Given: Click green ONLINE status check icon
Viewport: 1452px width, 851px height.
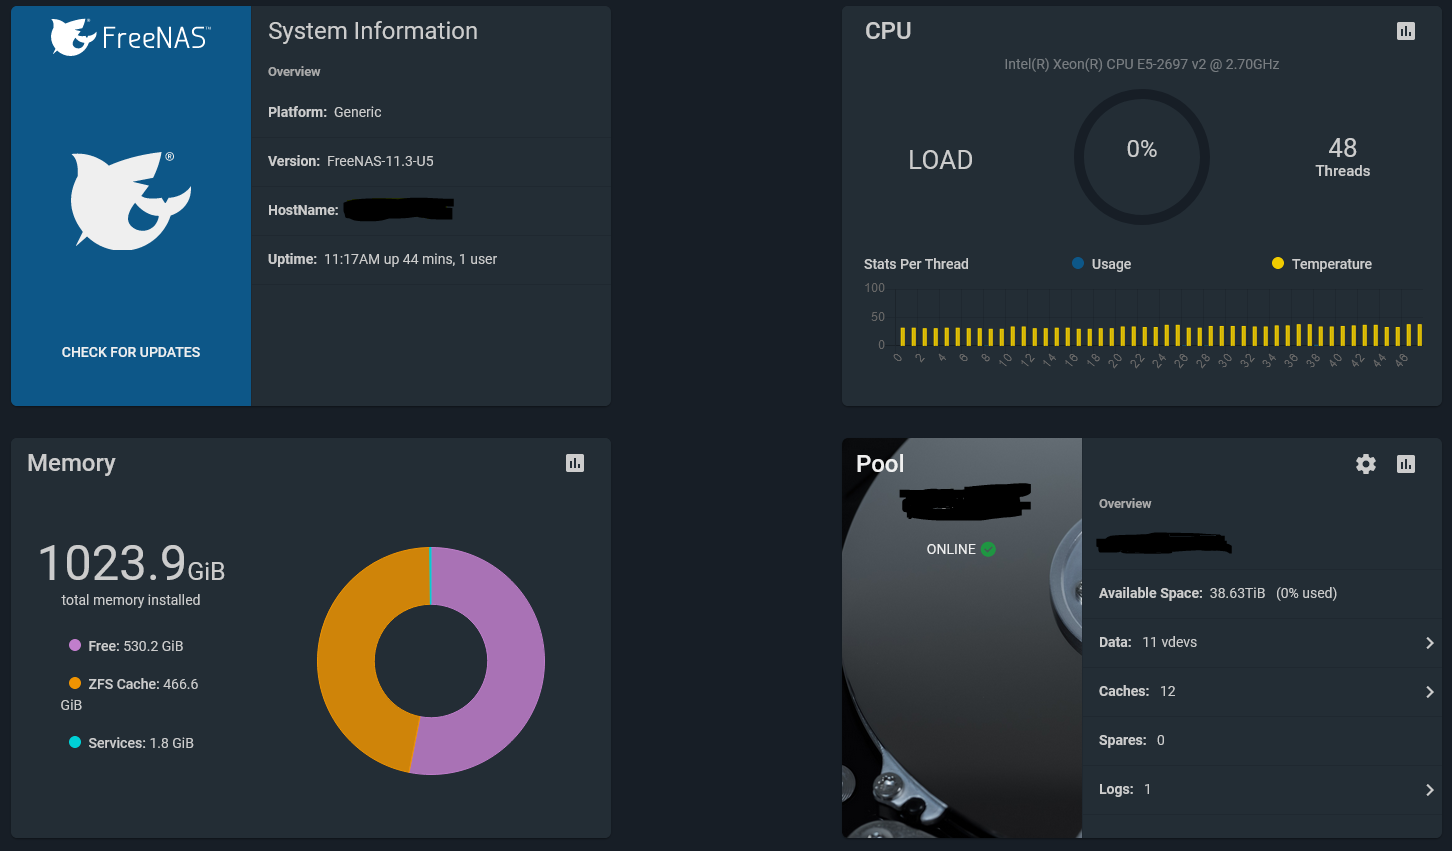Looking at the screenshot, I should pyautogui.click(x=988, y=549).
